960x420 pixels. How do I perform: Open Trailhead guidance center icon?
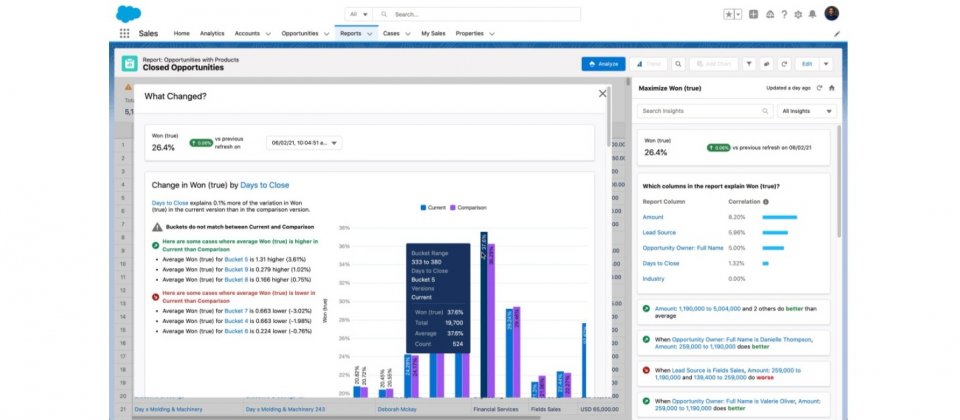[770, 14]
